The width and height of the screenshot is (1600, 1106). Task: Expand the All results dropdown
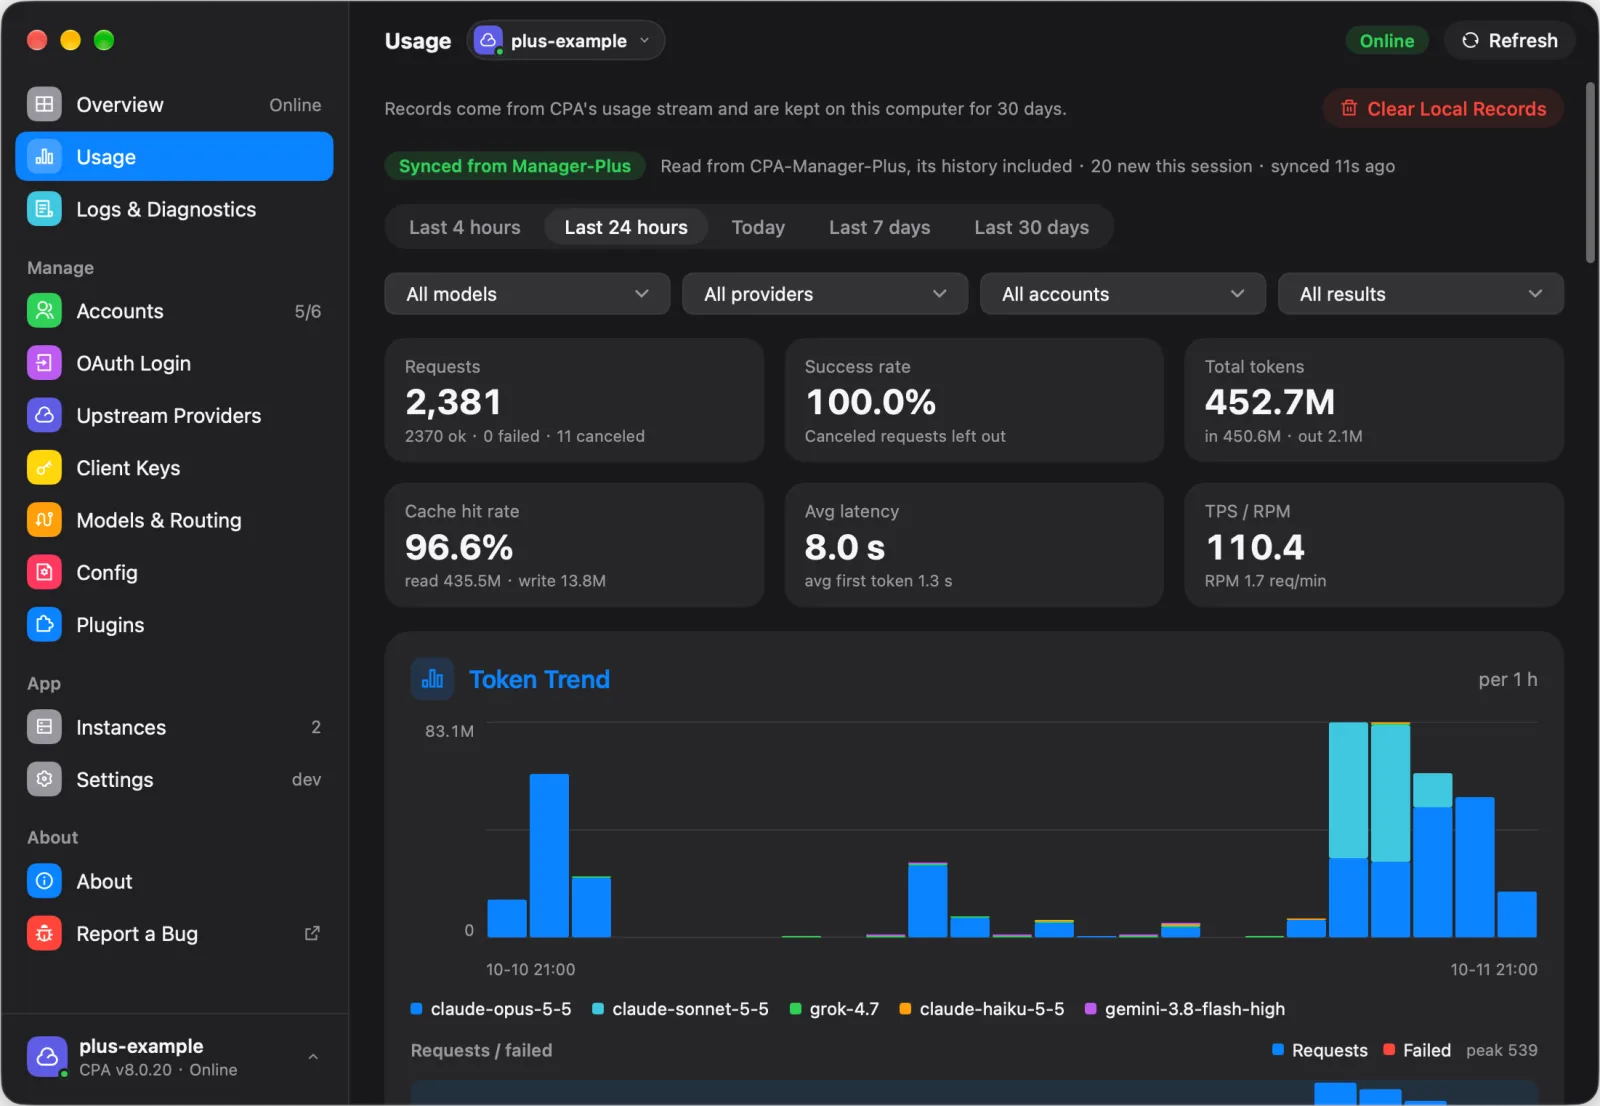tap(1421, 294)
